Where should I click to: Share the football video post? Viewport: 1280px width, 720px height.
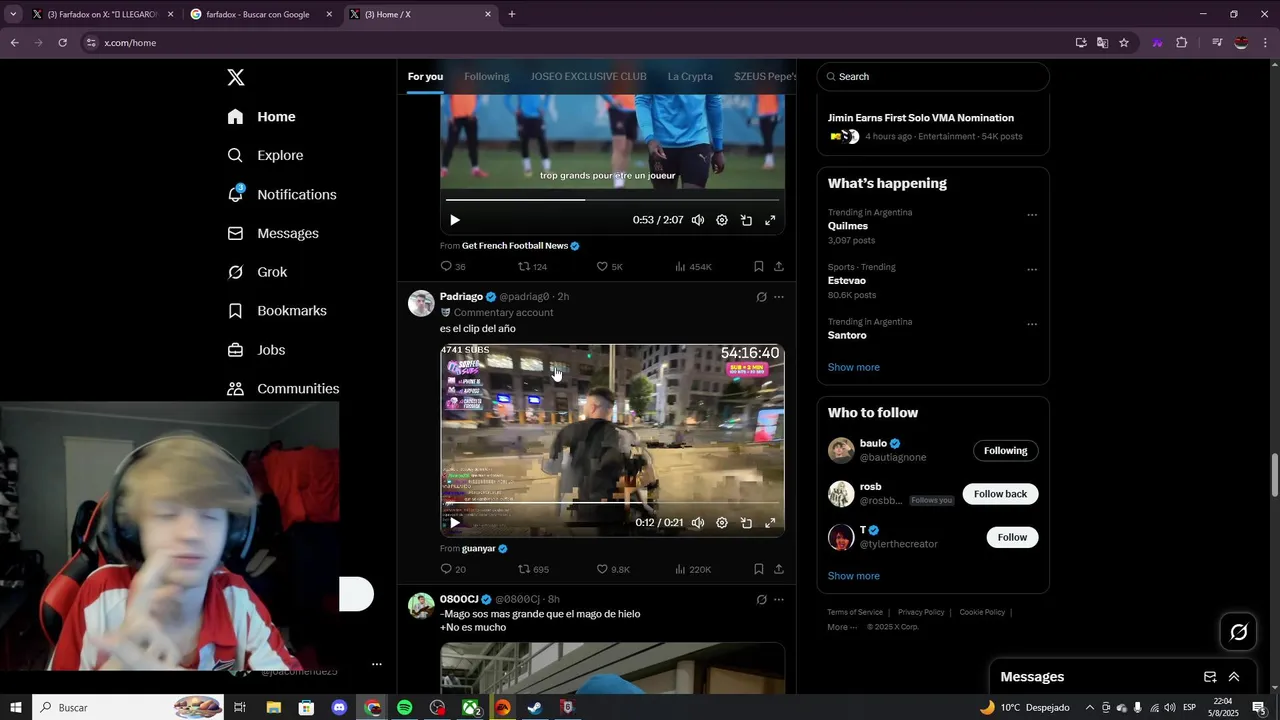(x=778, y=267)
